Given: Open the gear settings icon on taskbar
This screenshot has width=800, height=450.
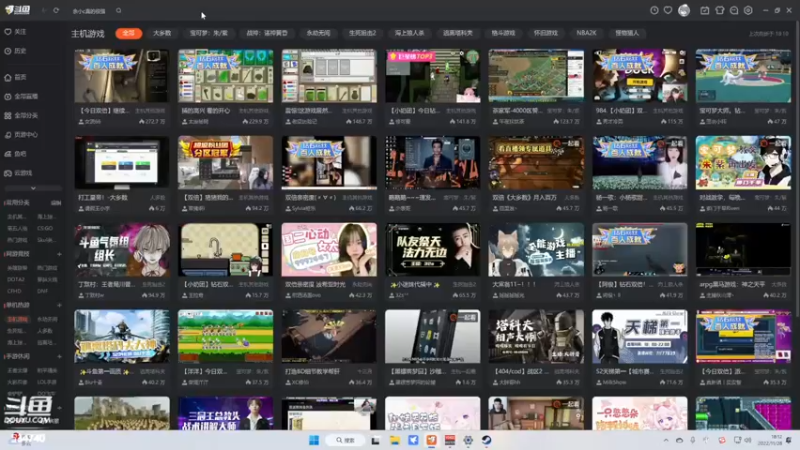Looking at the screenshot, I should pos(468,440).
